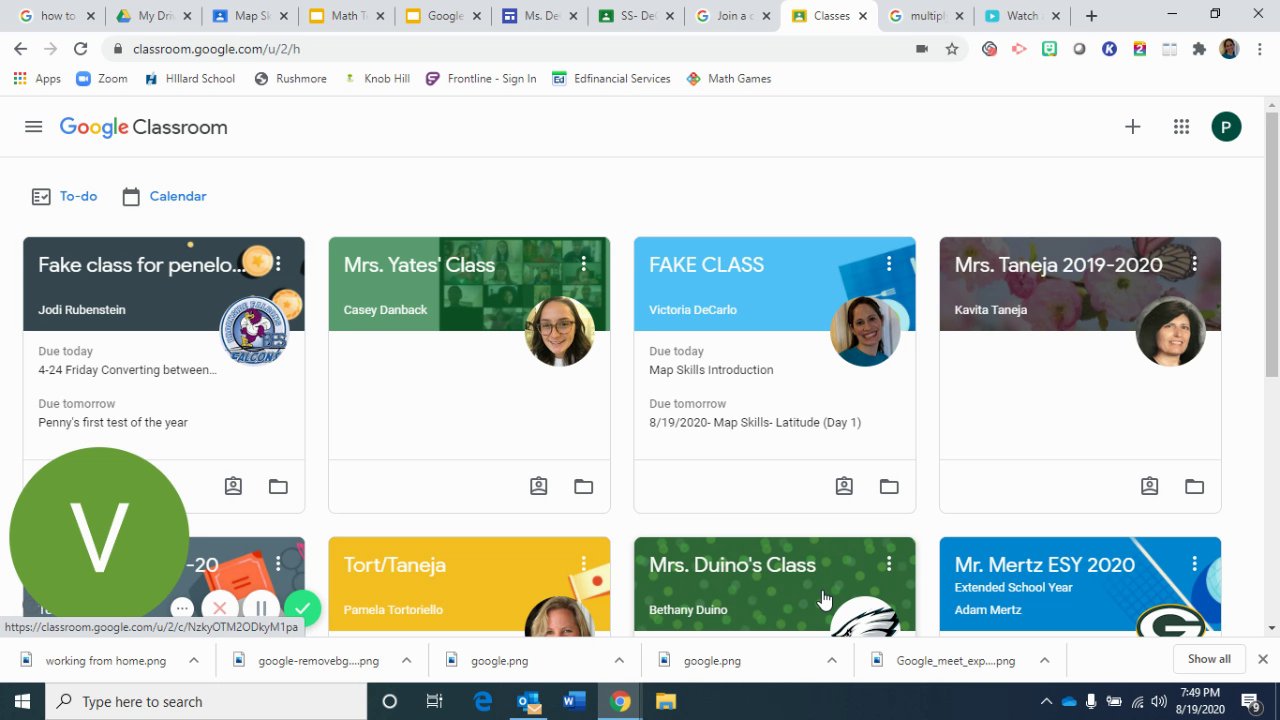Bookmark this page with the star icon
Viewport: 1280px width, 720px height.
tap(952, 48)
